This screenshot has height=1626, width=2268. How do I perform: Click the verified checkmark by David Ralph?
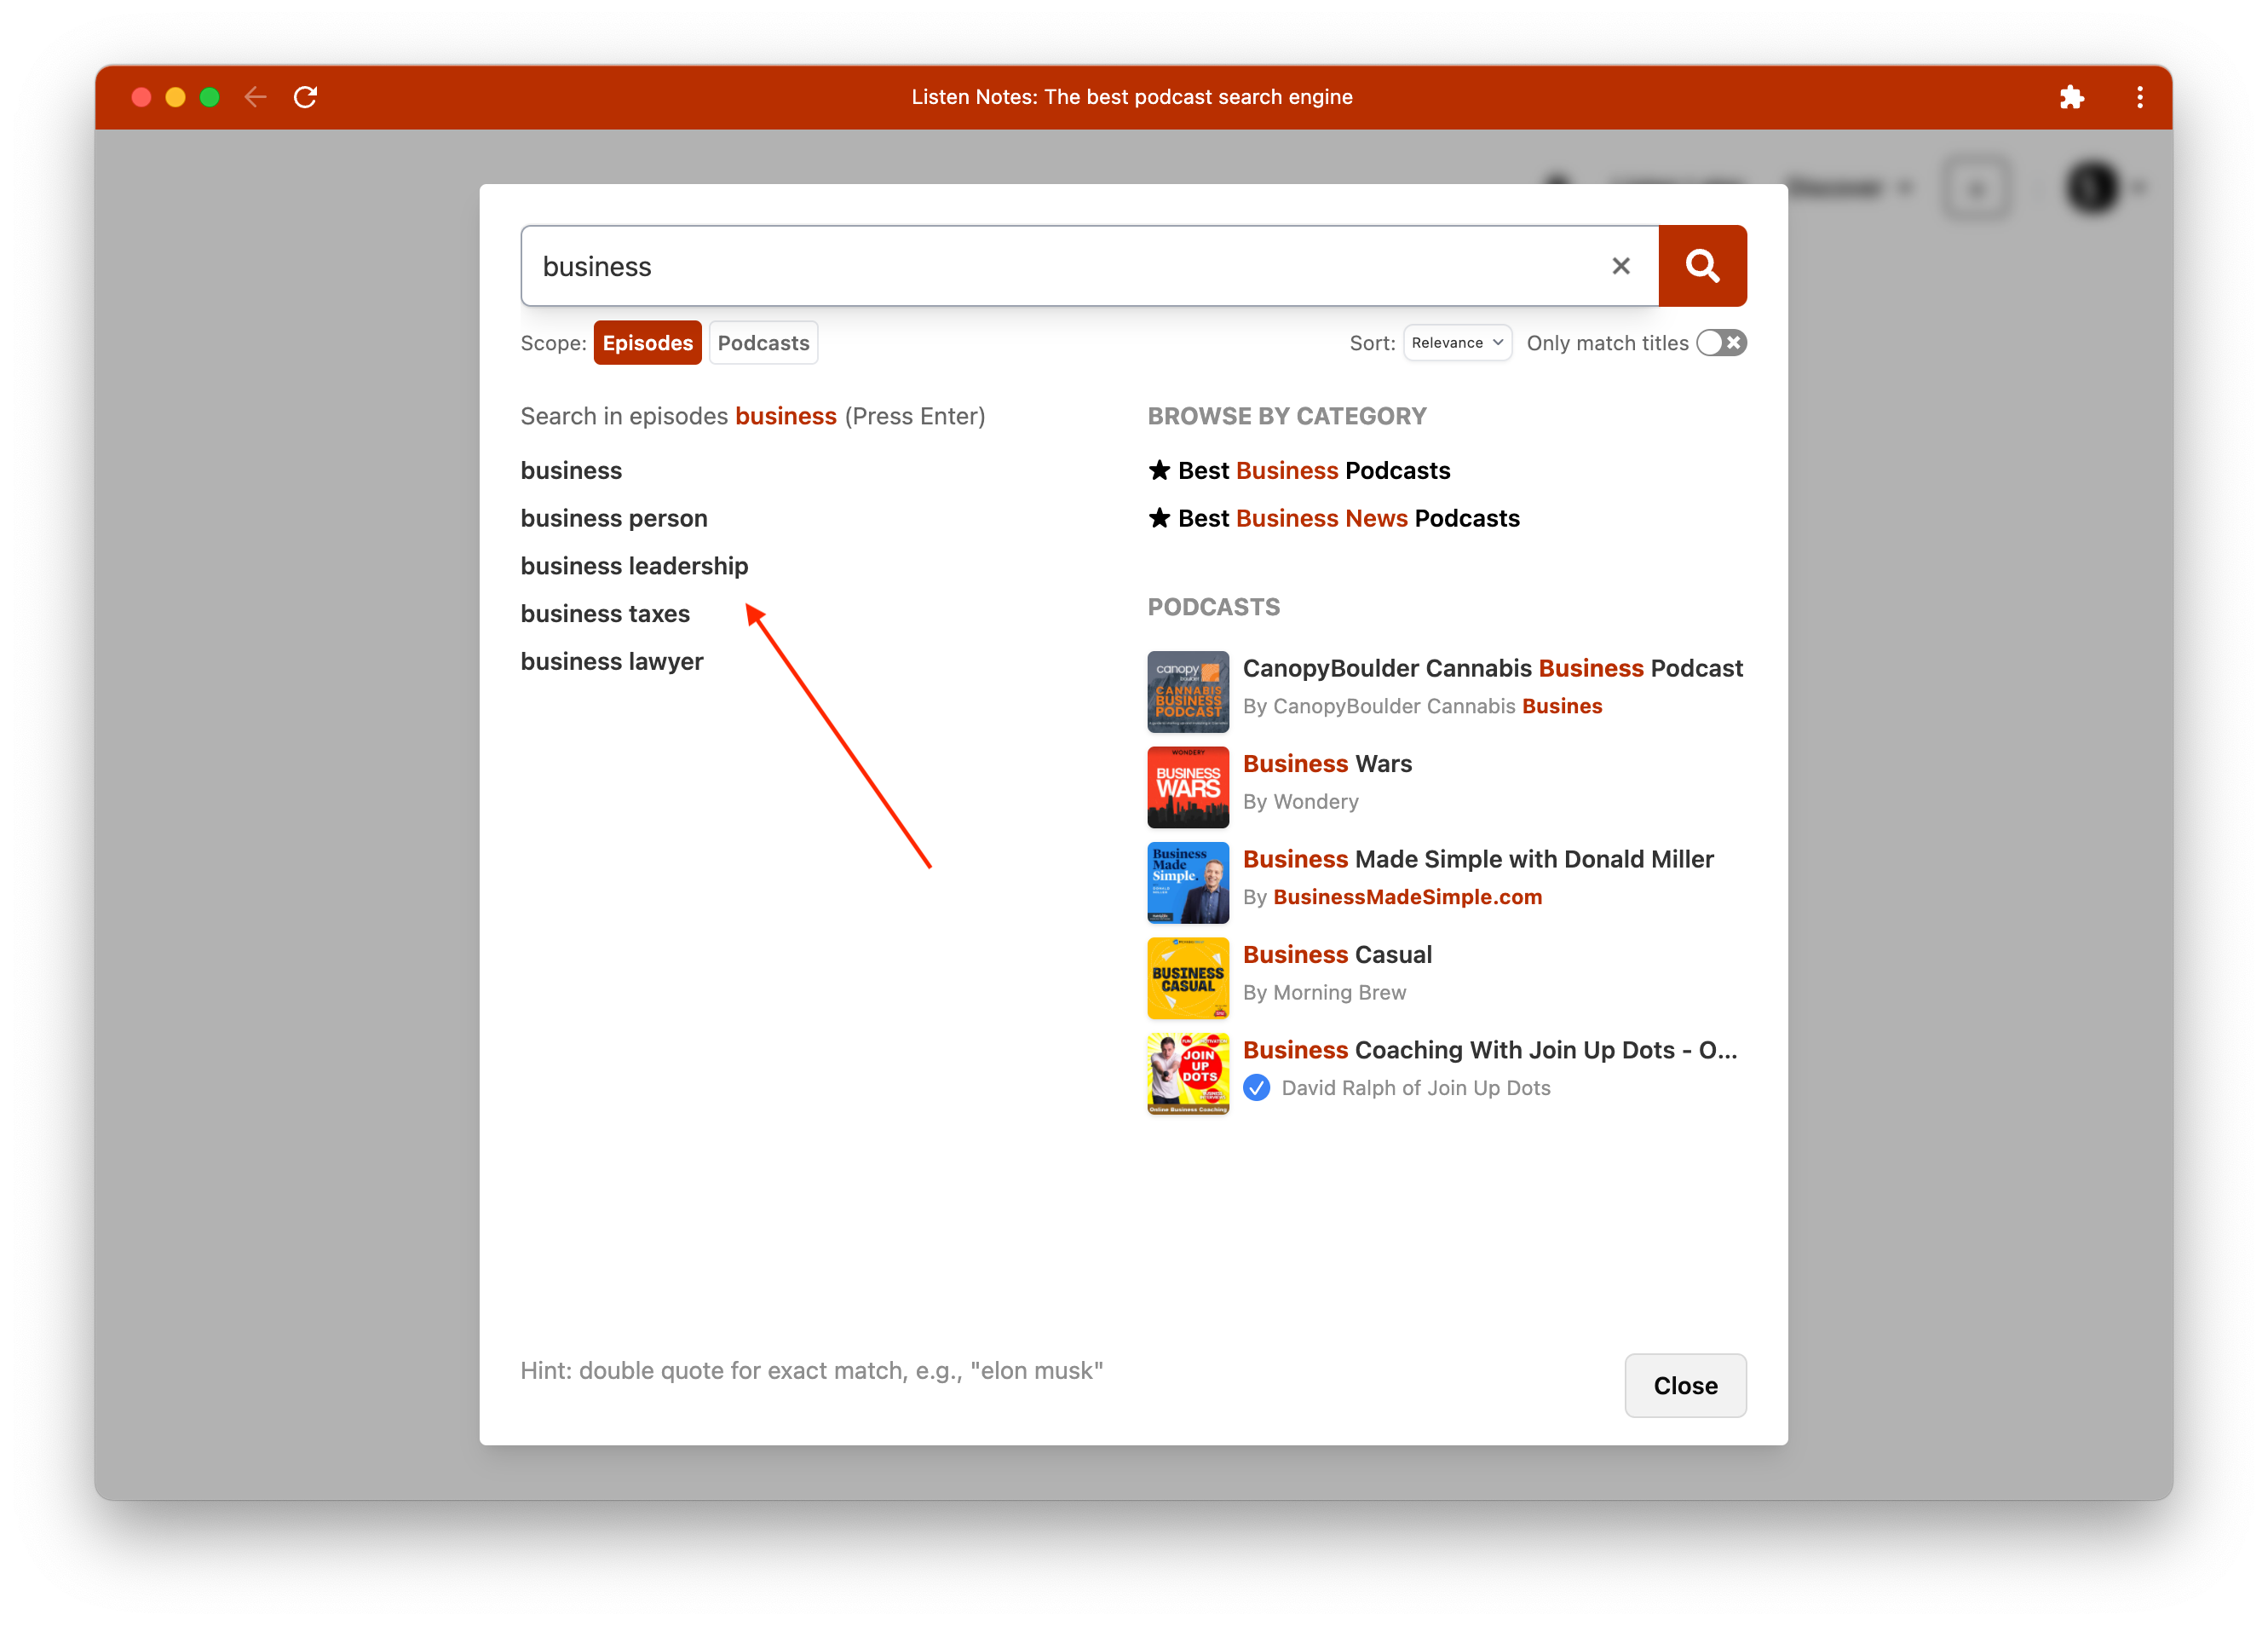[x=1256, y=1088]
